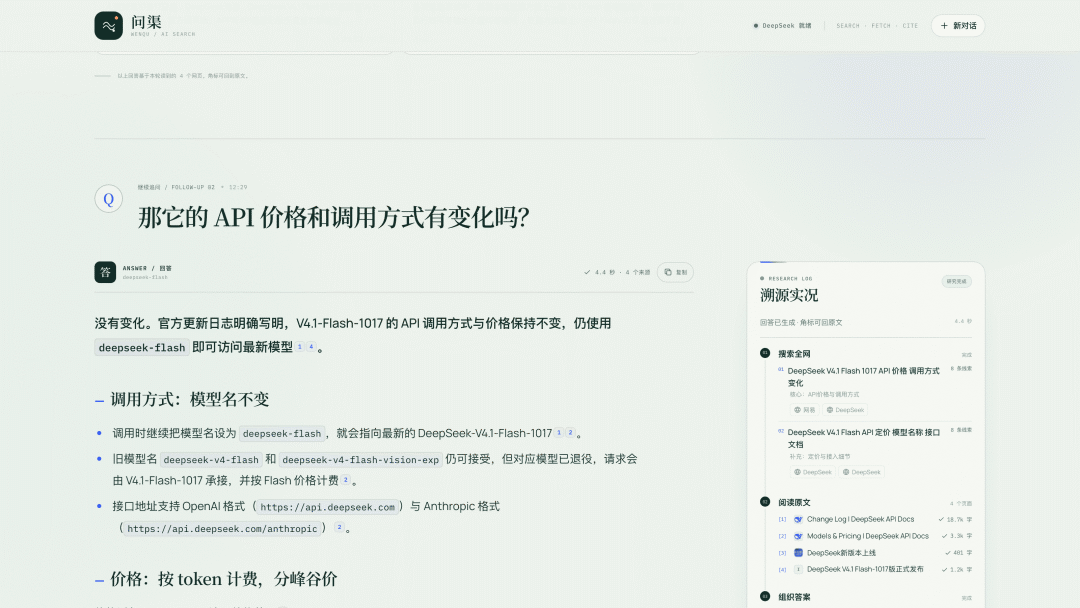The width and height of the screenshot is (1080, 608).
Task: Open citation 2 after Flash 价格计费
Action: 346,479
